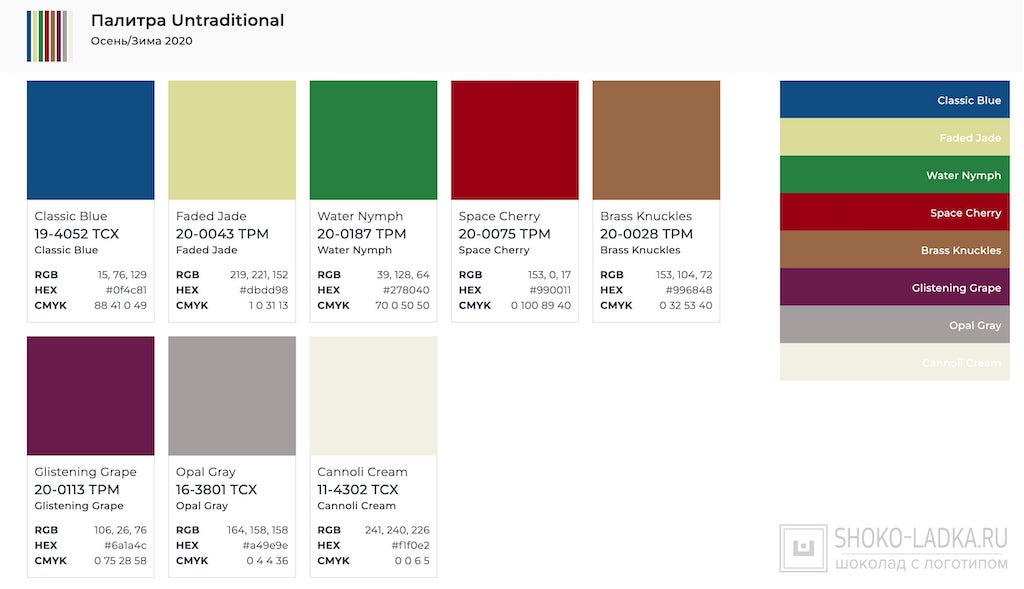Click the Opal Gray square swatch

pyautogui.click(x=232, y=396)
